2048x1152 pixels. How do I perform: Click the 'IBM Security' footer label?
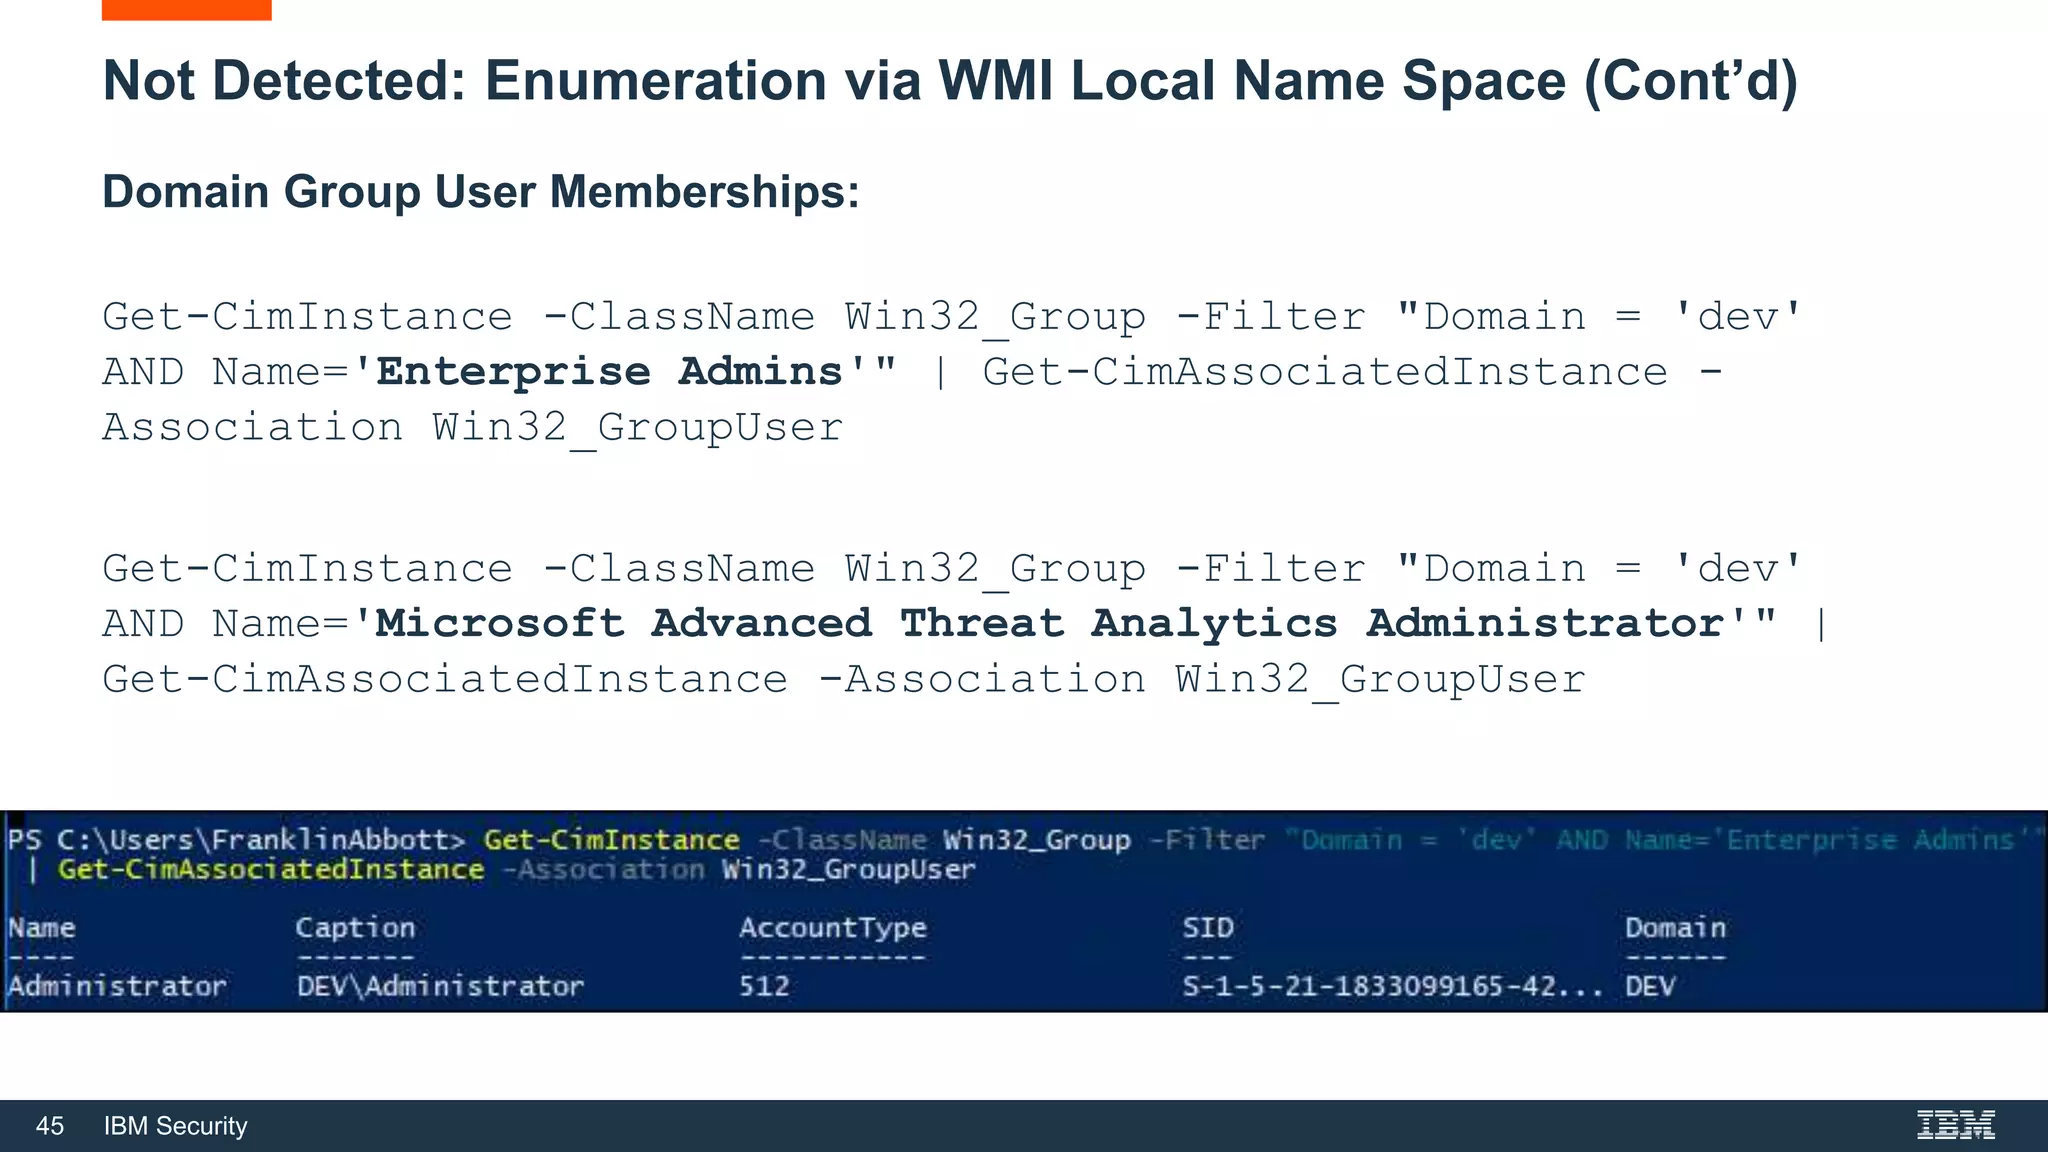[x=175, y=1126]
